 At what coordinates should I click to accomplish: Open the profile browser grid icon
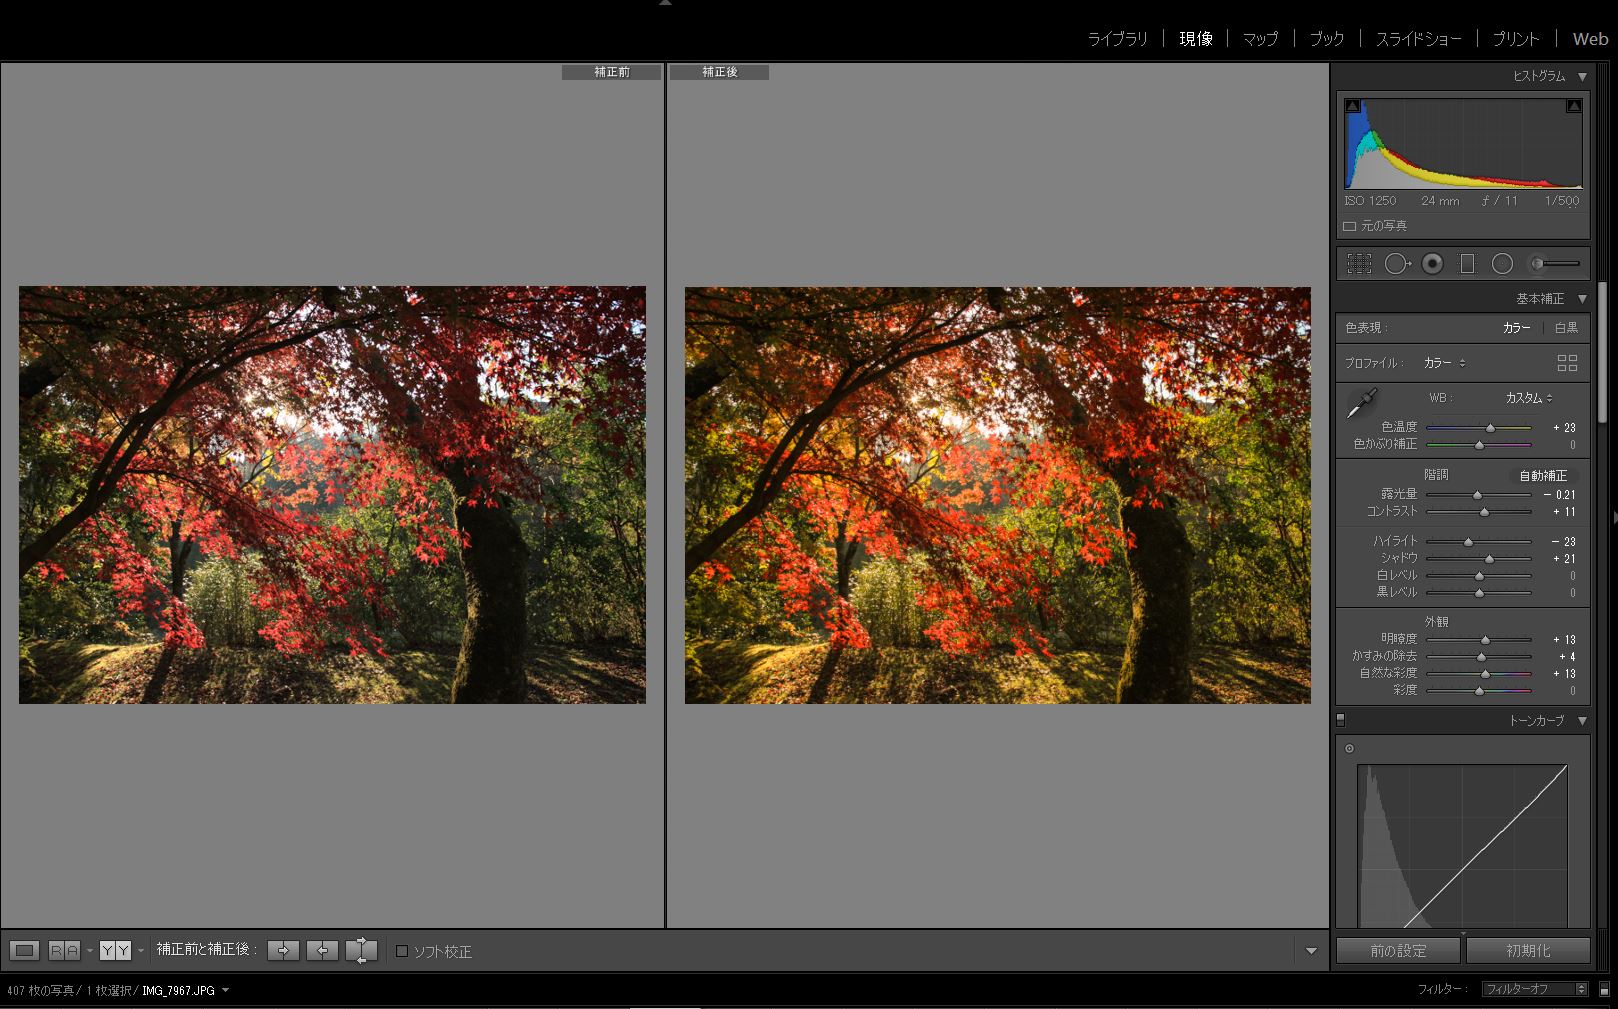tap(1567, 363)
